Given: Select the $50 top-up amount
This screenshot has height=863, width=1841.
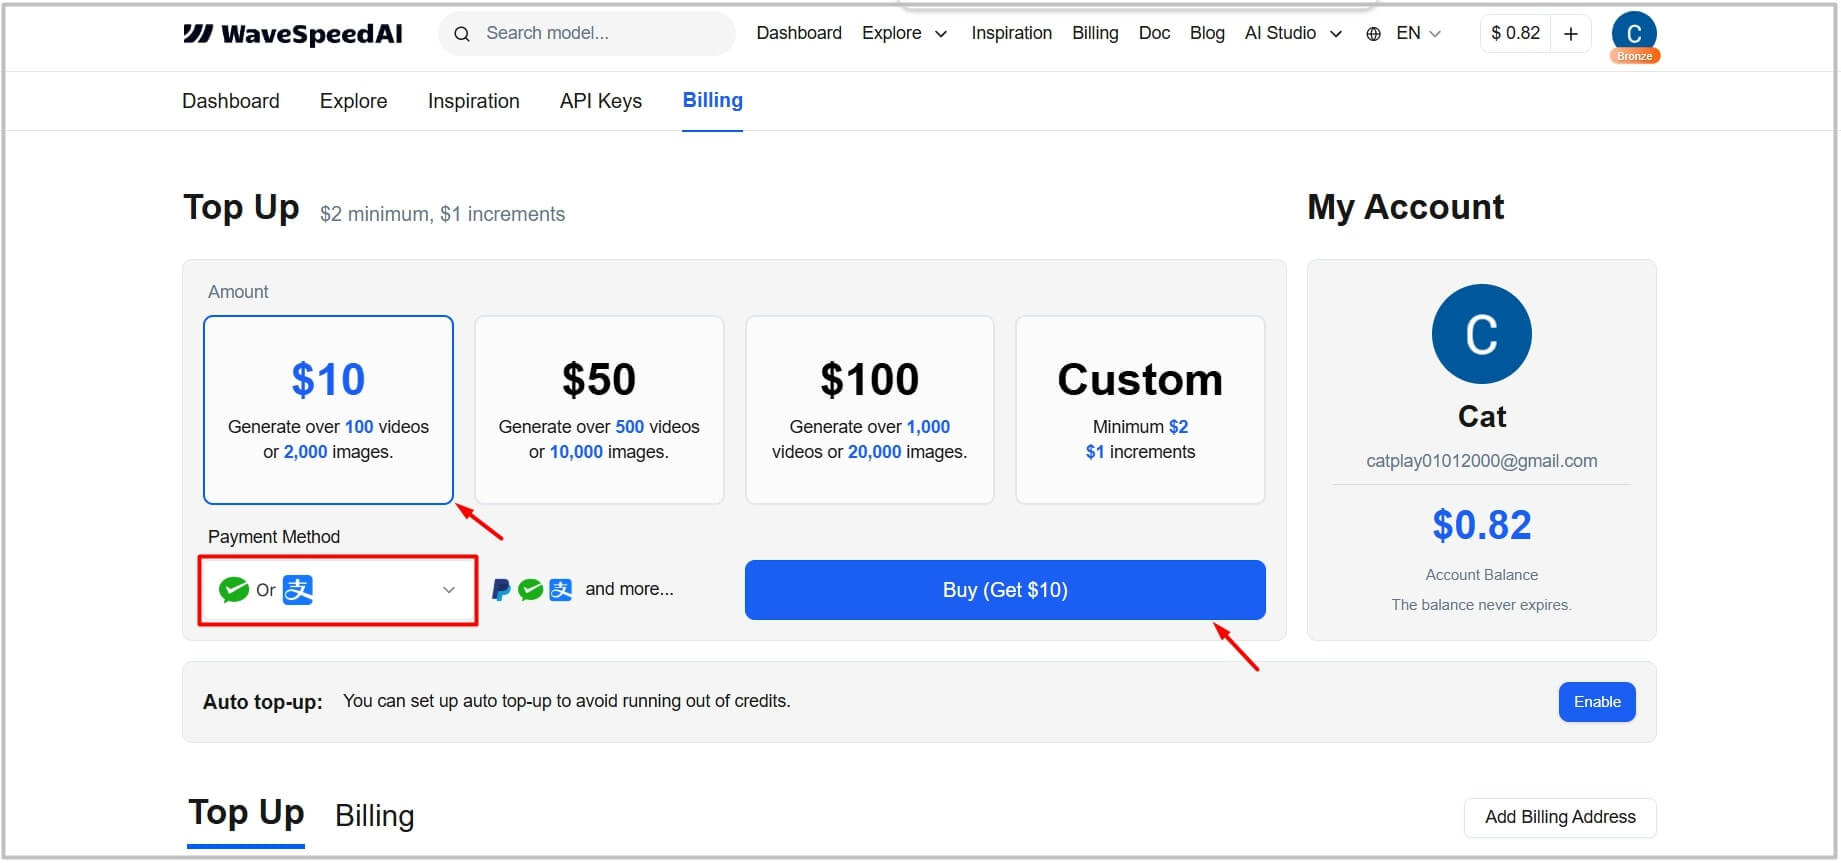Looking at the screenshot, I should 599,410.
